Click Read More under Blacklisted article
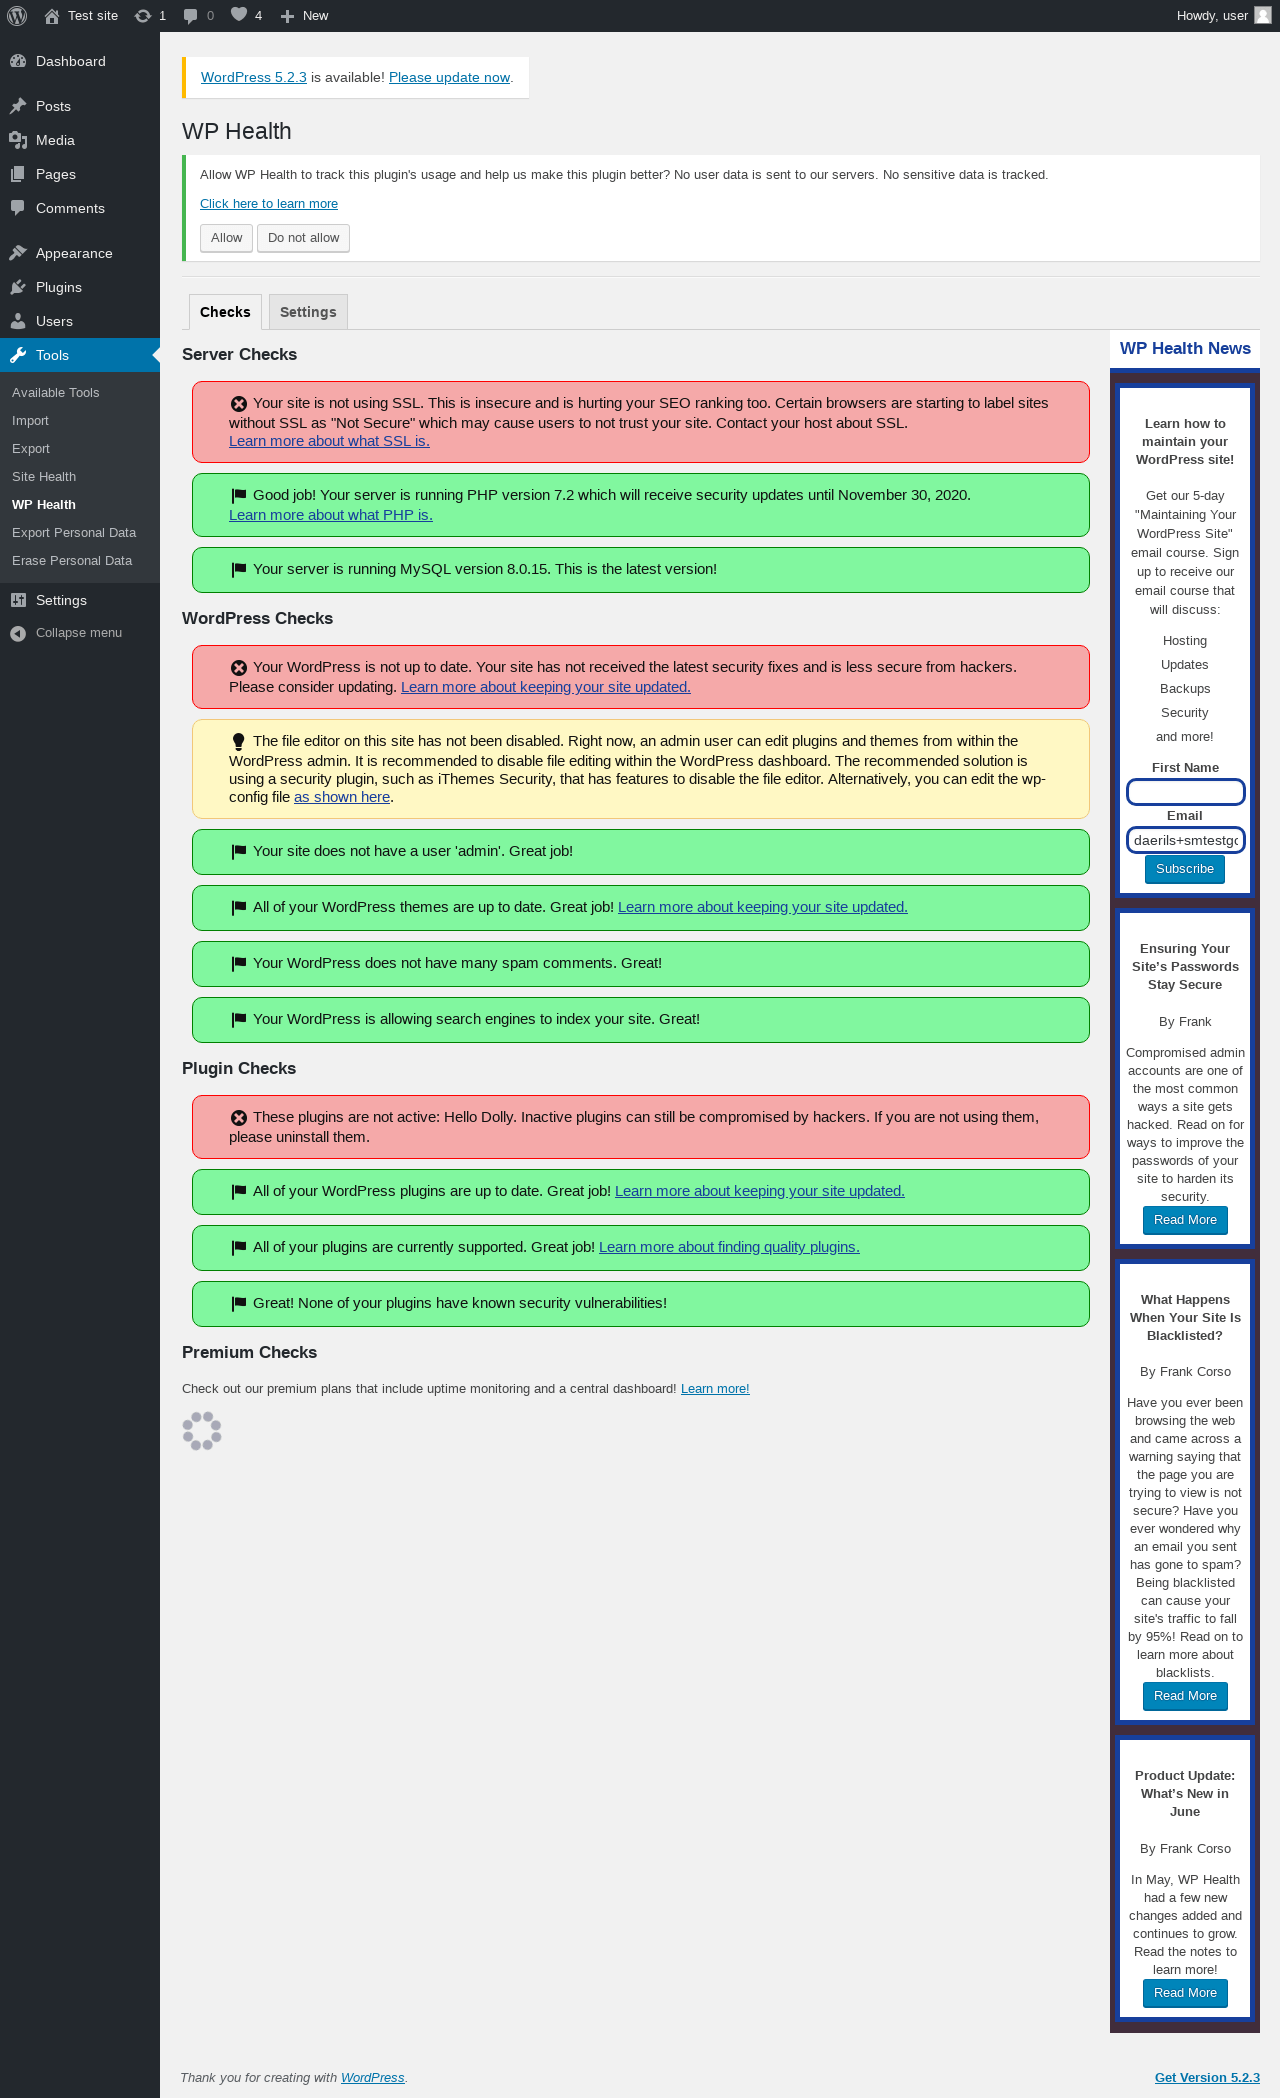Image resolution: width=1280 pixels, height=2098 pixels. (1185, 1696)
